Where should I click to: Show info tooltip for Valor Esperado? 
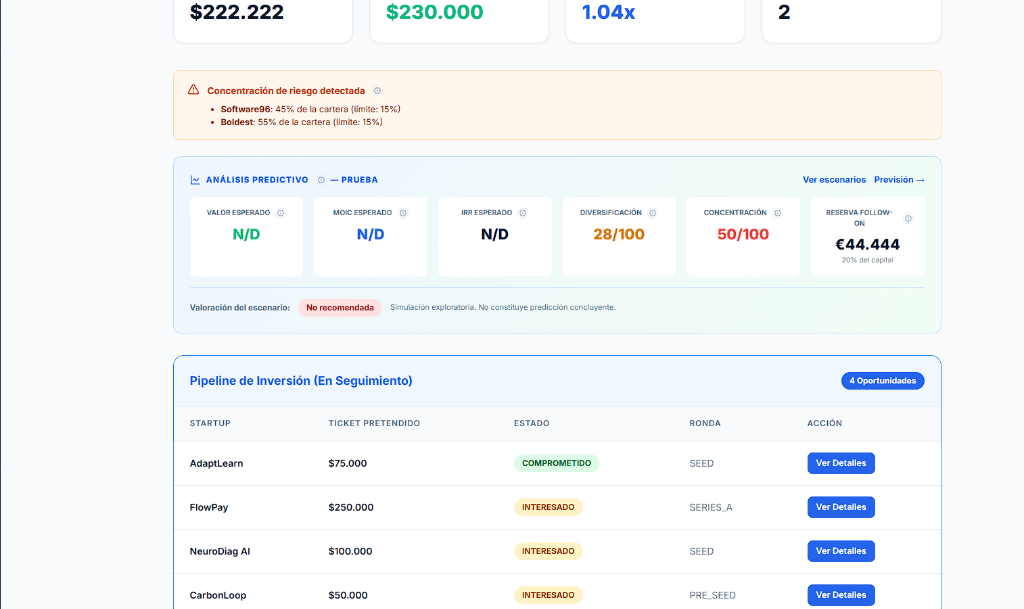[281, 213]
